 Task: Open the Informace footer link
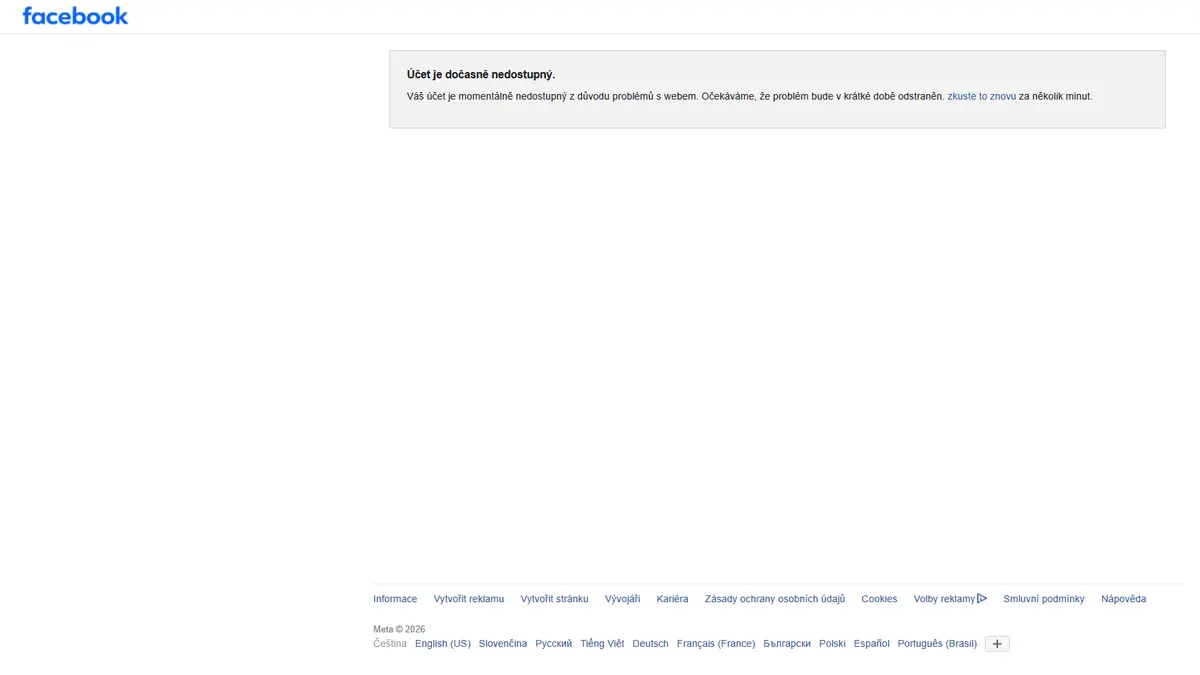tap(395, 599)
